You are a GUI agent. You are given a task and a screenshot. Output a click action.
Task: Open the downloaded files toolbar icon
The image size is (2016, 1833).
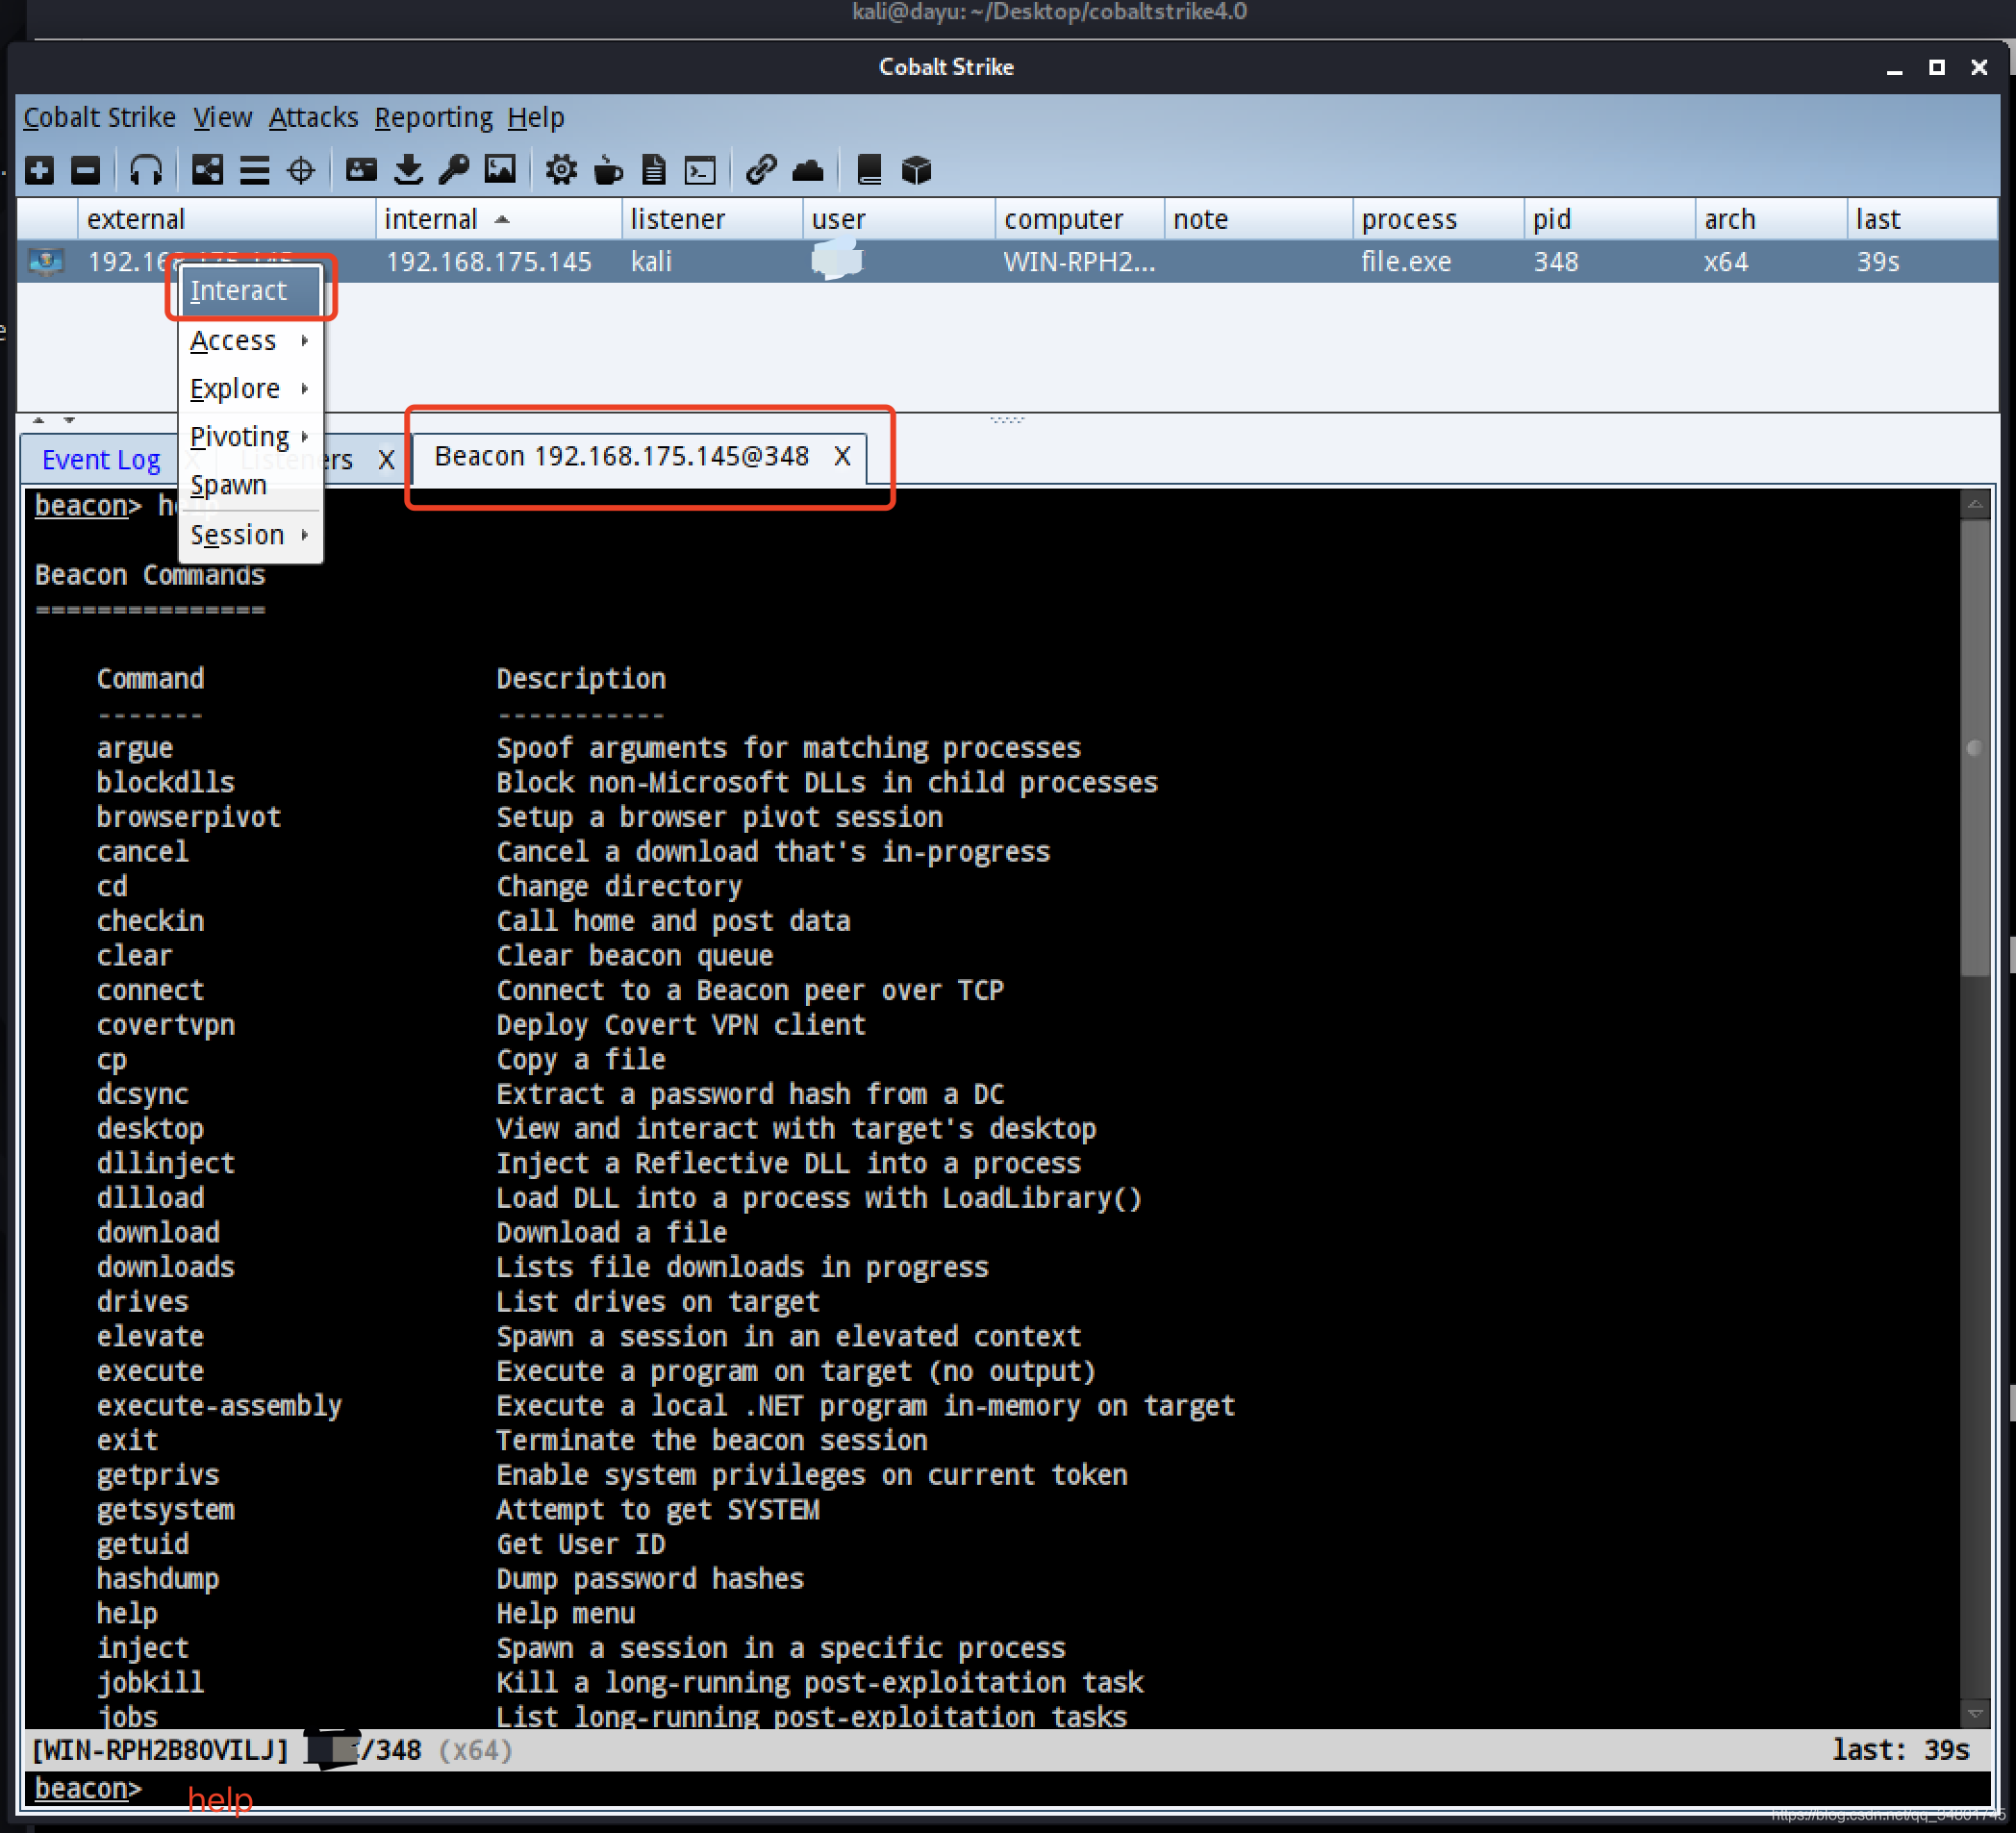408,171
